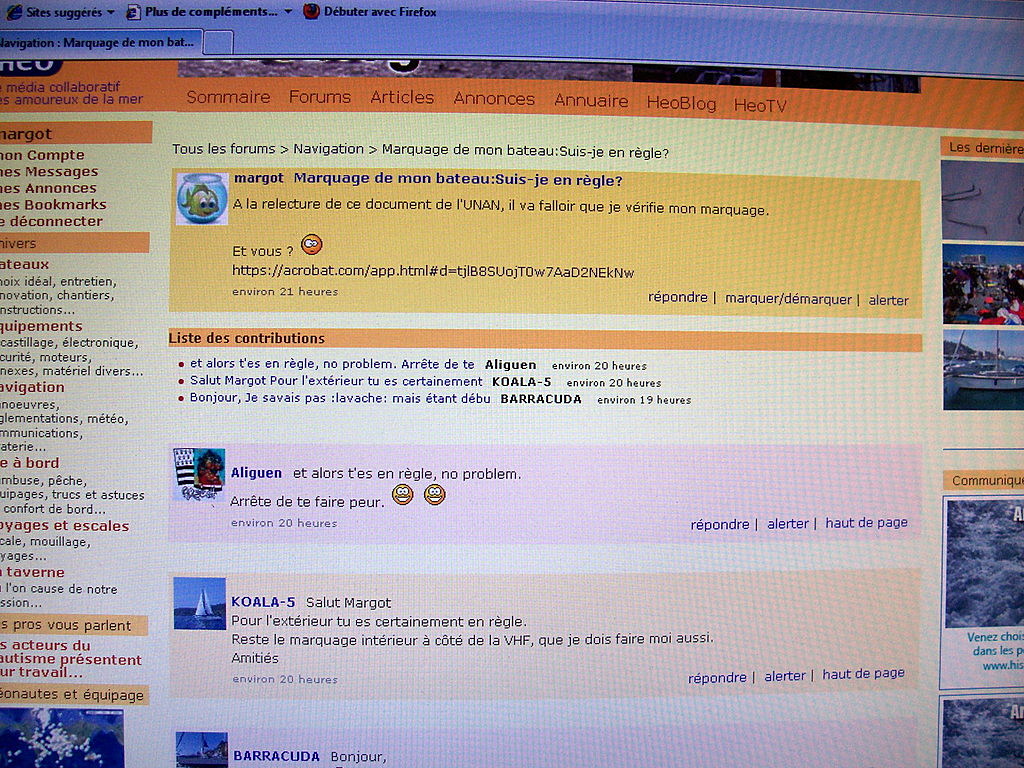Open Mon Compte in the sidebar
Viewport: 1024px width, 768px height.
pyautogui.click(x=42, y=155)
